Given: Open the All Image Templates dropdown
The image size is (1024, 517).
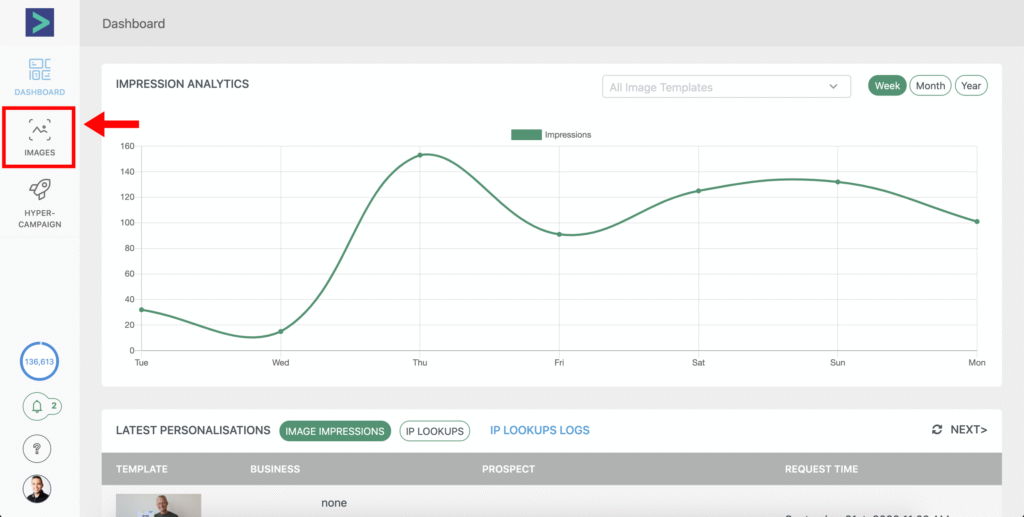Looking at the screenshot, I should (x=715, y=87).
